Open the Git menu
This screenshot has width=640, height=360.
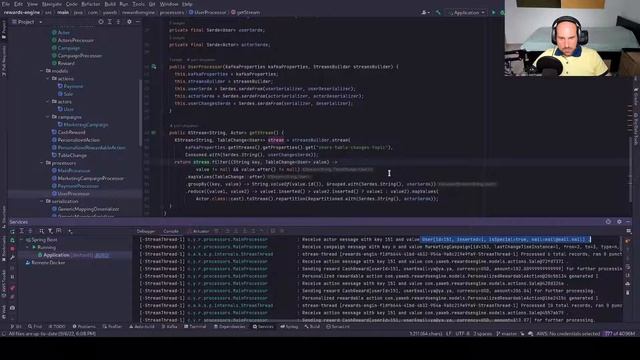coord(152,4)
